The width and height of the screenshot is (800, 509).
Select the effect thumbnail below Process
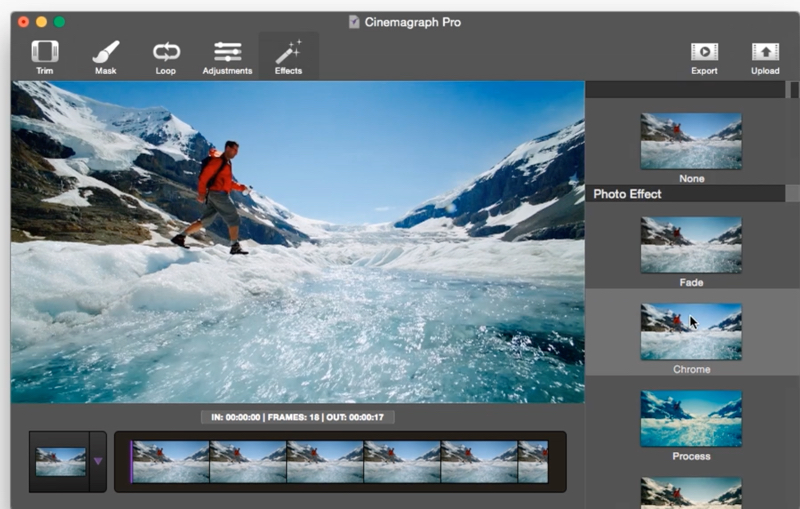click(x=691, y=493)
